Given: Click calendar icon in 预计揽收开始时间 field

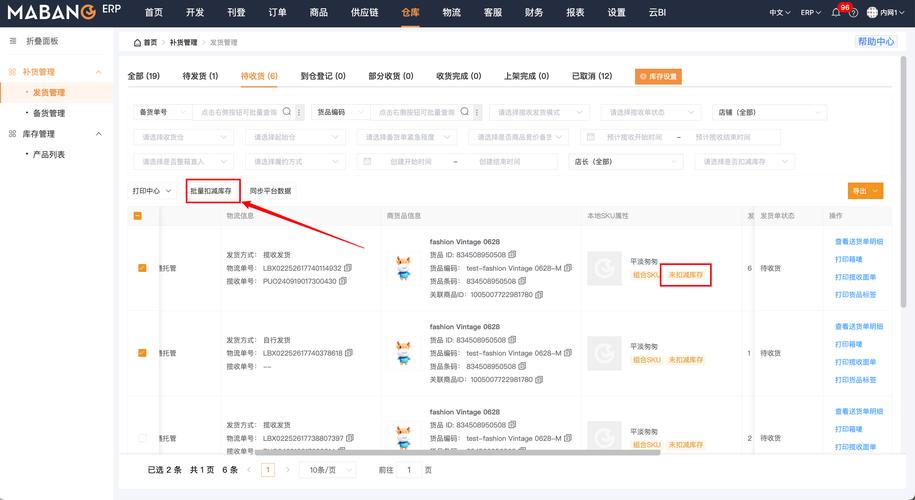Looking at the screenshot, I should (x=591, y=137).
